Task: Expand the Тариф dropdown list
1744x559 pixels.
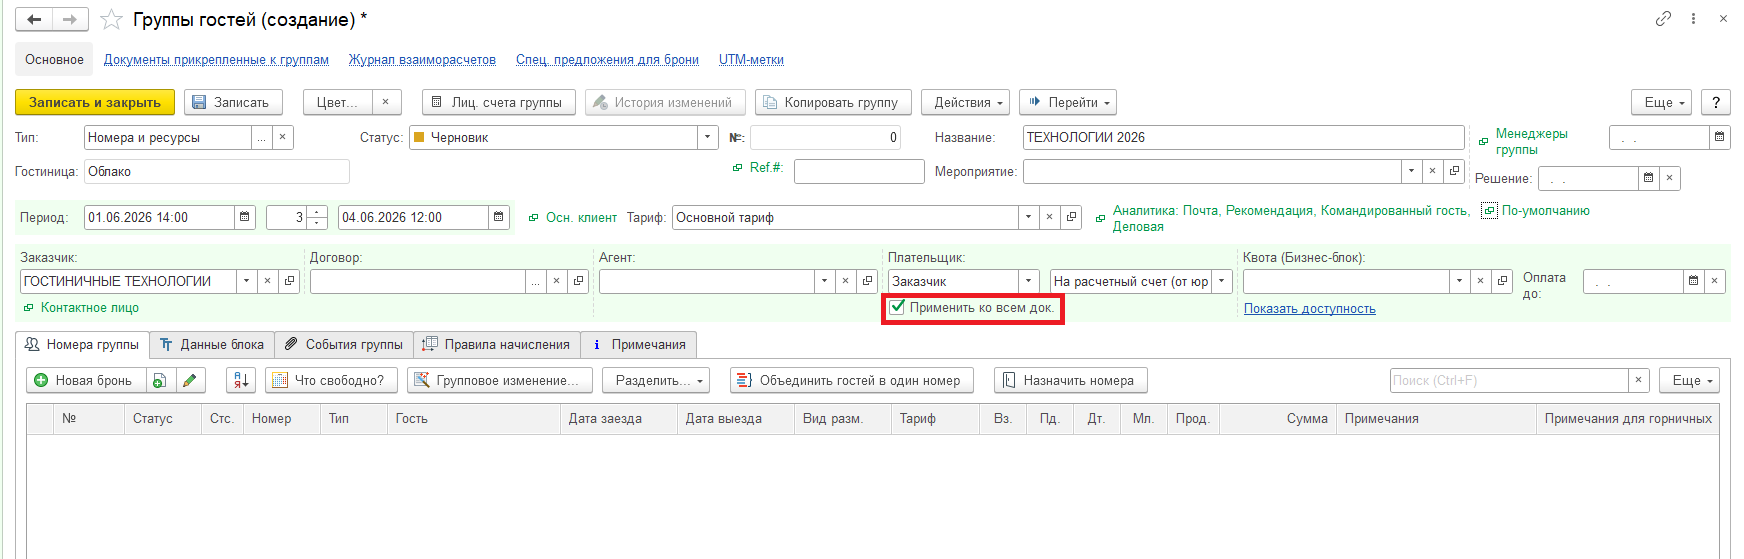Action: coord(1028,217)
